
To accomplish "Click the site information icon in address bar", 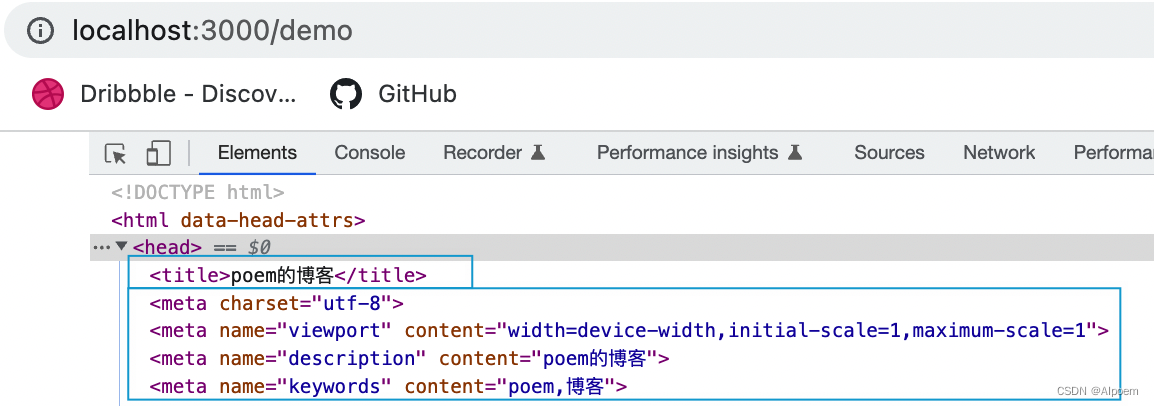I will tap(40, 30).
